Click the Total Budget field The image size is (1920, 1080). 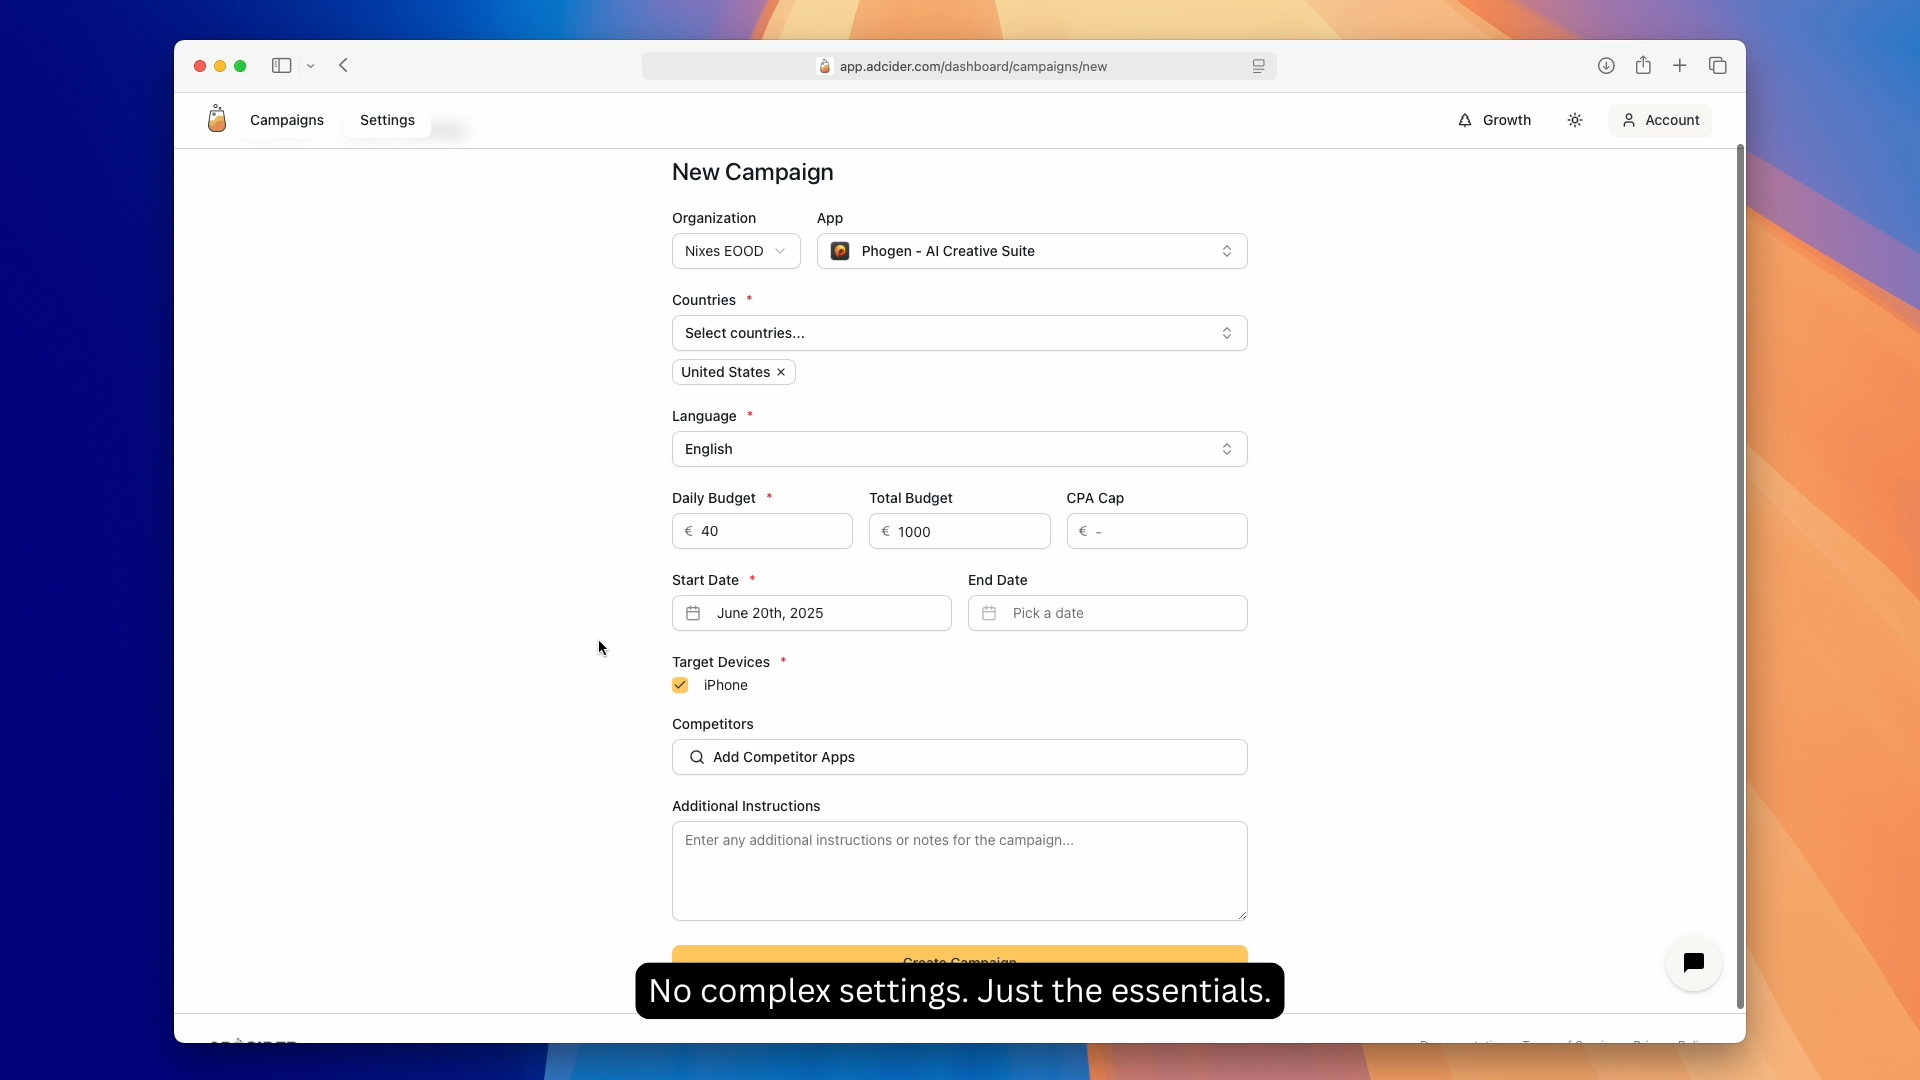click(960, 531)
